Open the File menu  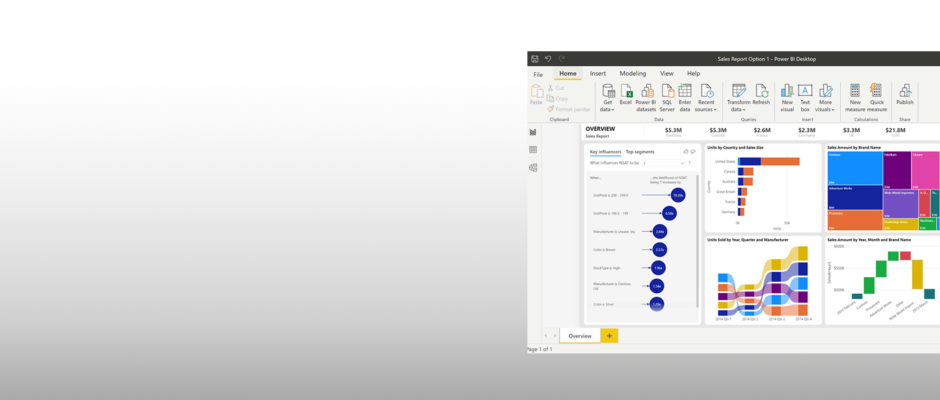[538, 74]
